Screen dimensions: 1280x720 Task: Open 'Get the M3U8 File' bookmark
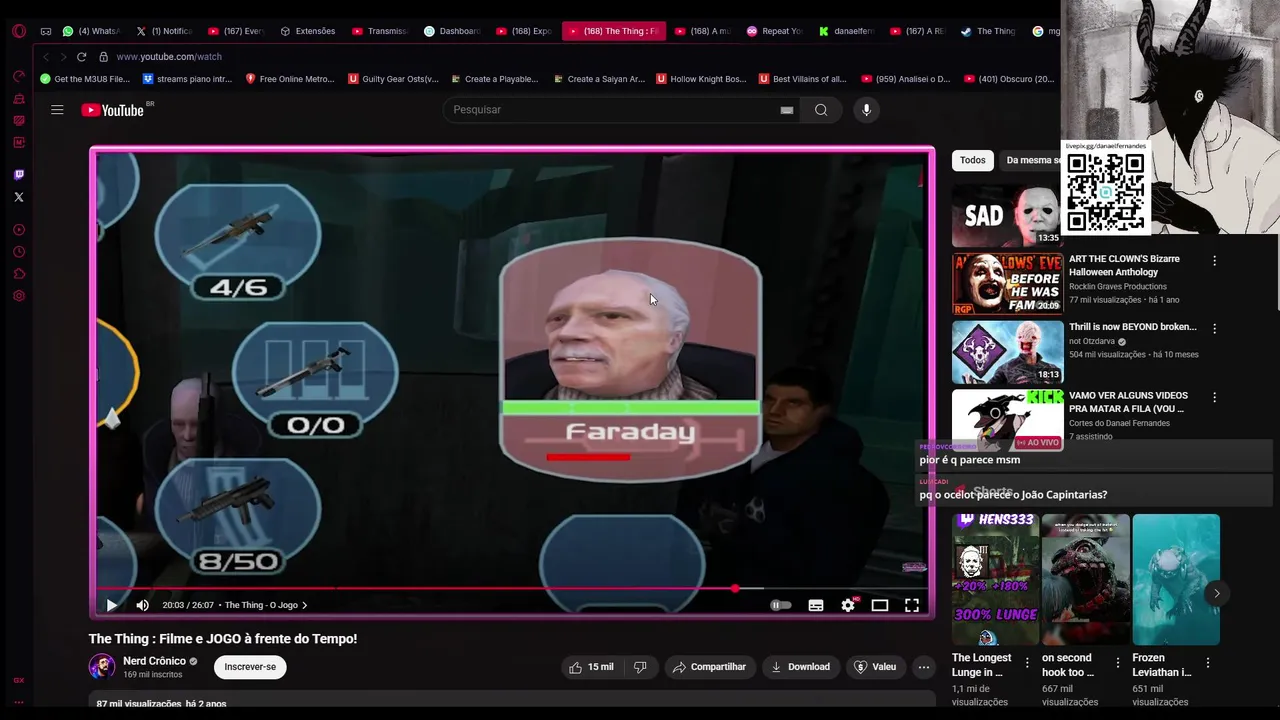[85, 79]
